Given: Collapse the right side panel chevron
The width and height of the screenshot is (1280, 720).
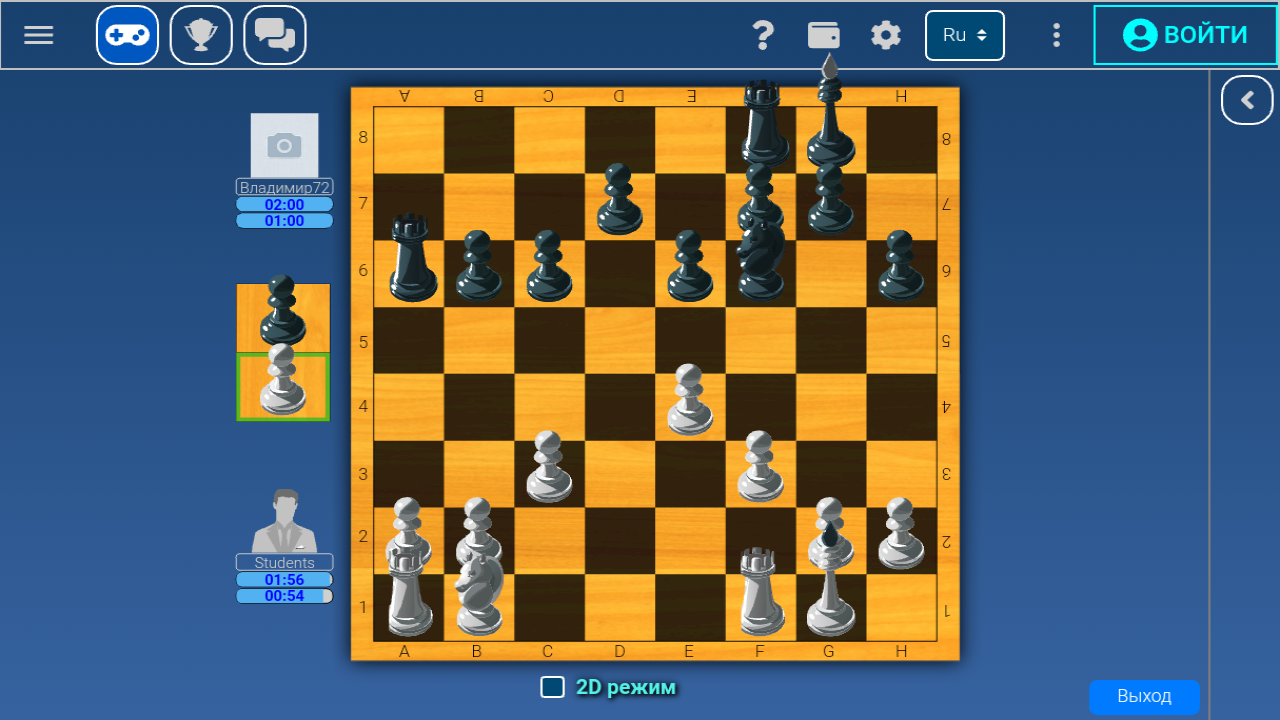Looking at the screenshot, I should (x=1246, y=99).
